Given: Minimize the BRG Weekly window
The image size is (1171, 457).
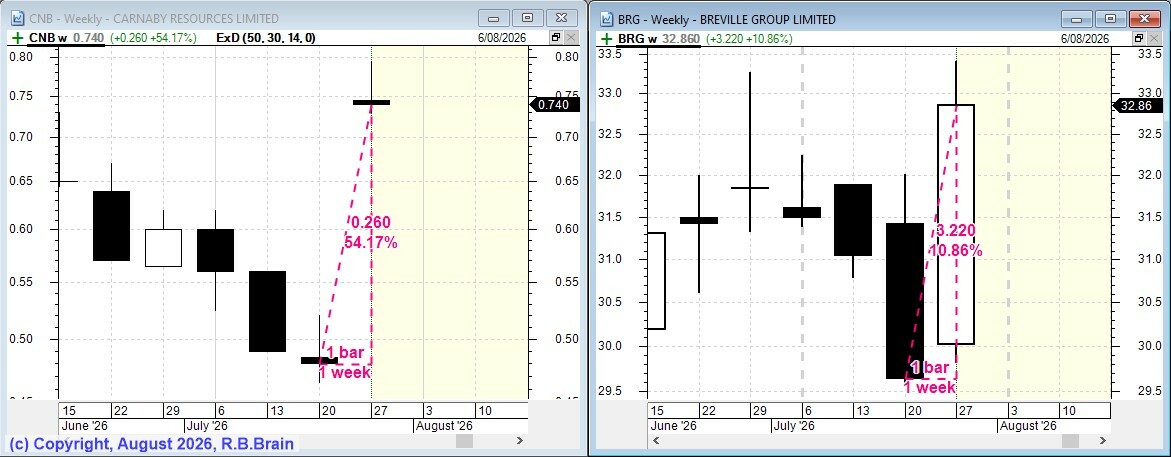Looking at the screenshot, I should click(1079, 18).
